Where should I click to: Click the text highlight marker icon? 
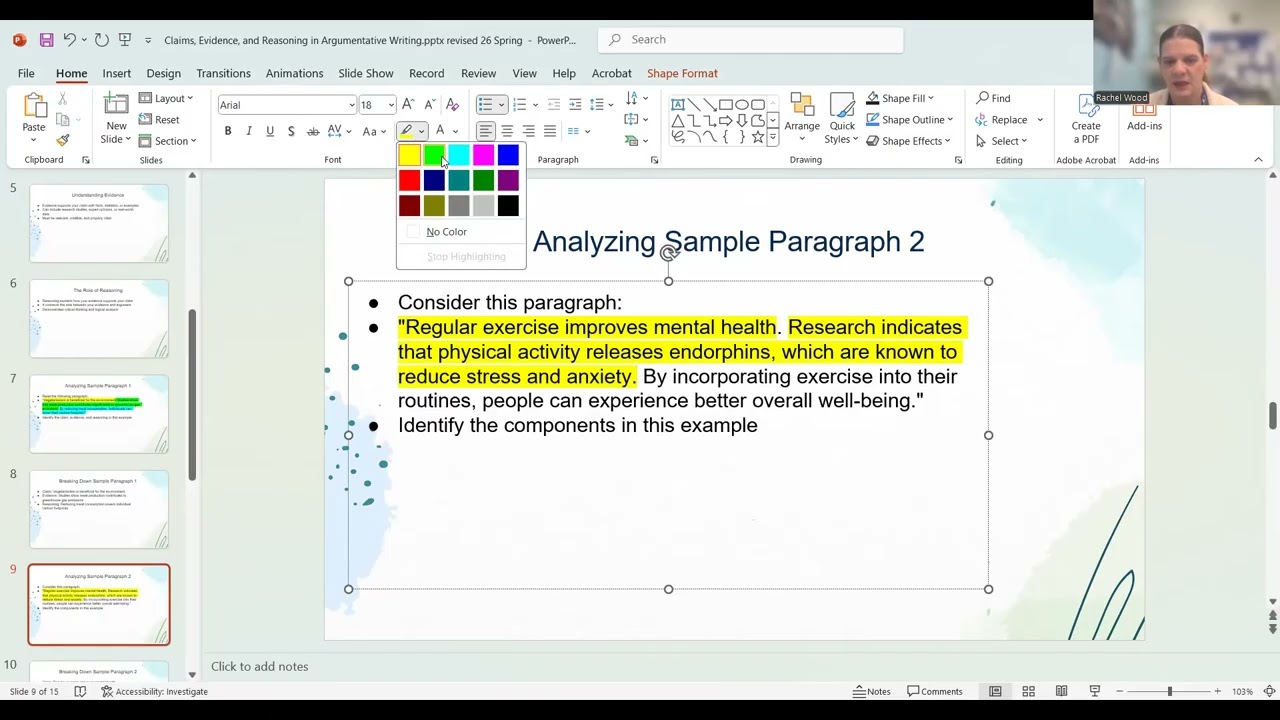click(x=406, y=131)
